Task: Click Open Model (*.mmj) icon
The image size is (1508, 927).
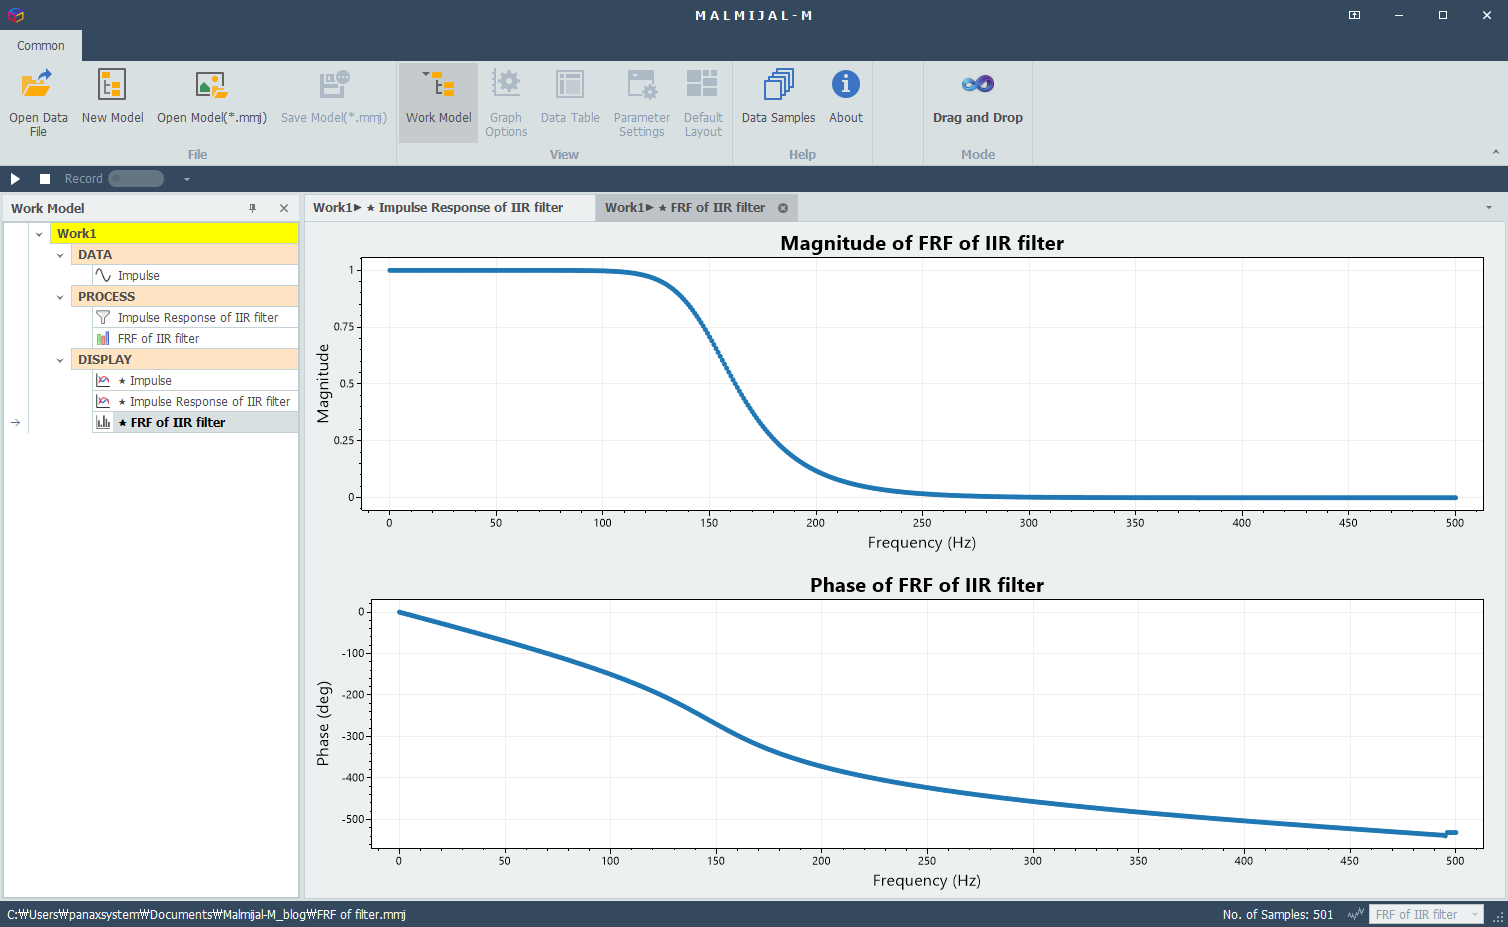Action: tap(211, 84)
